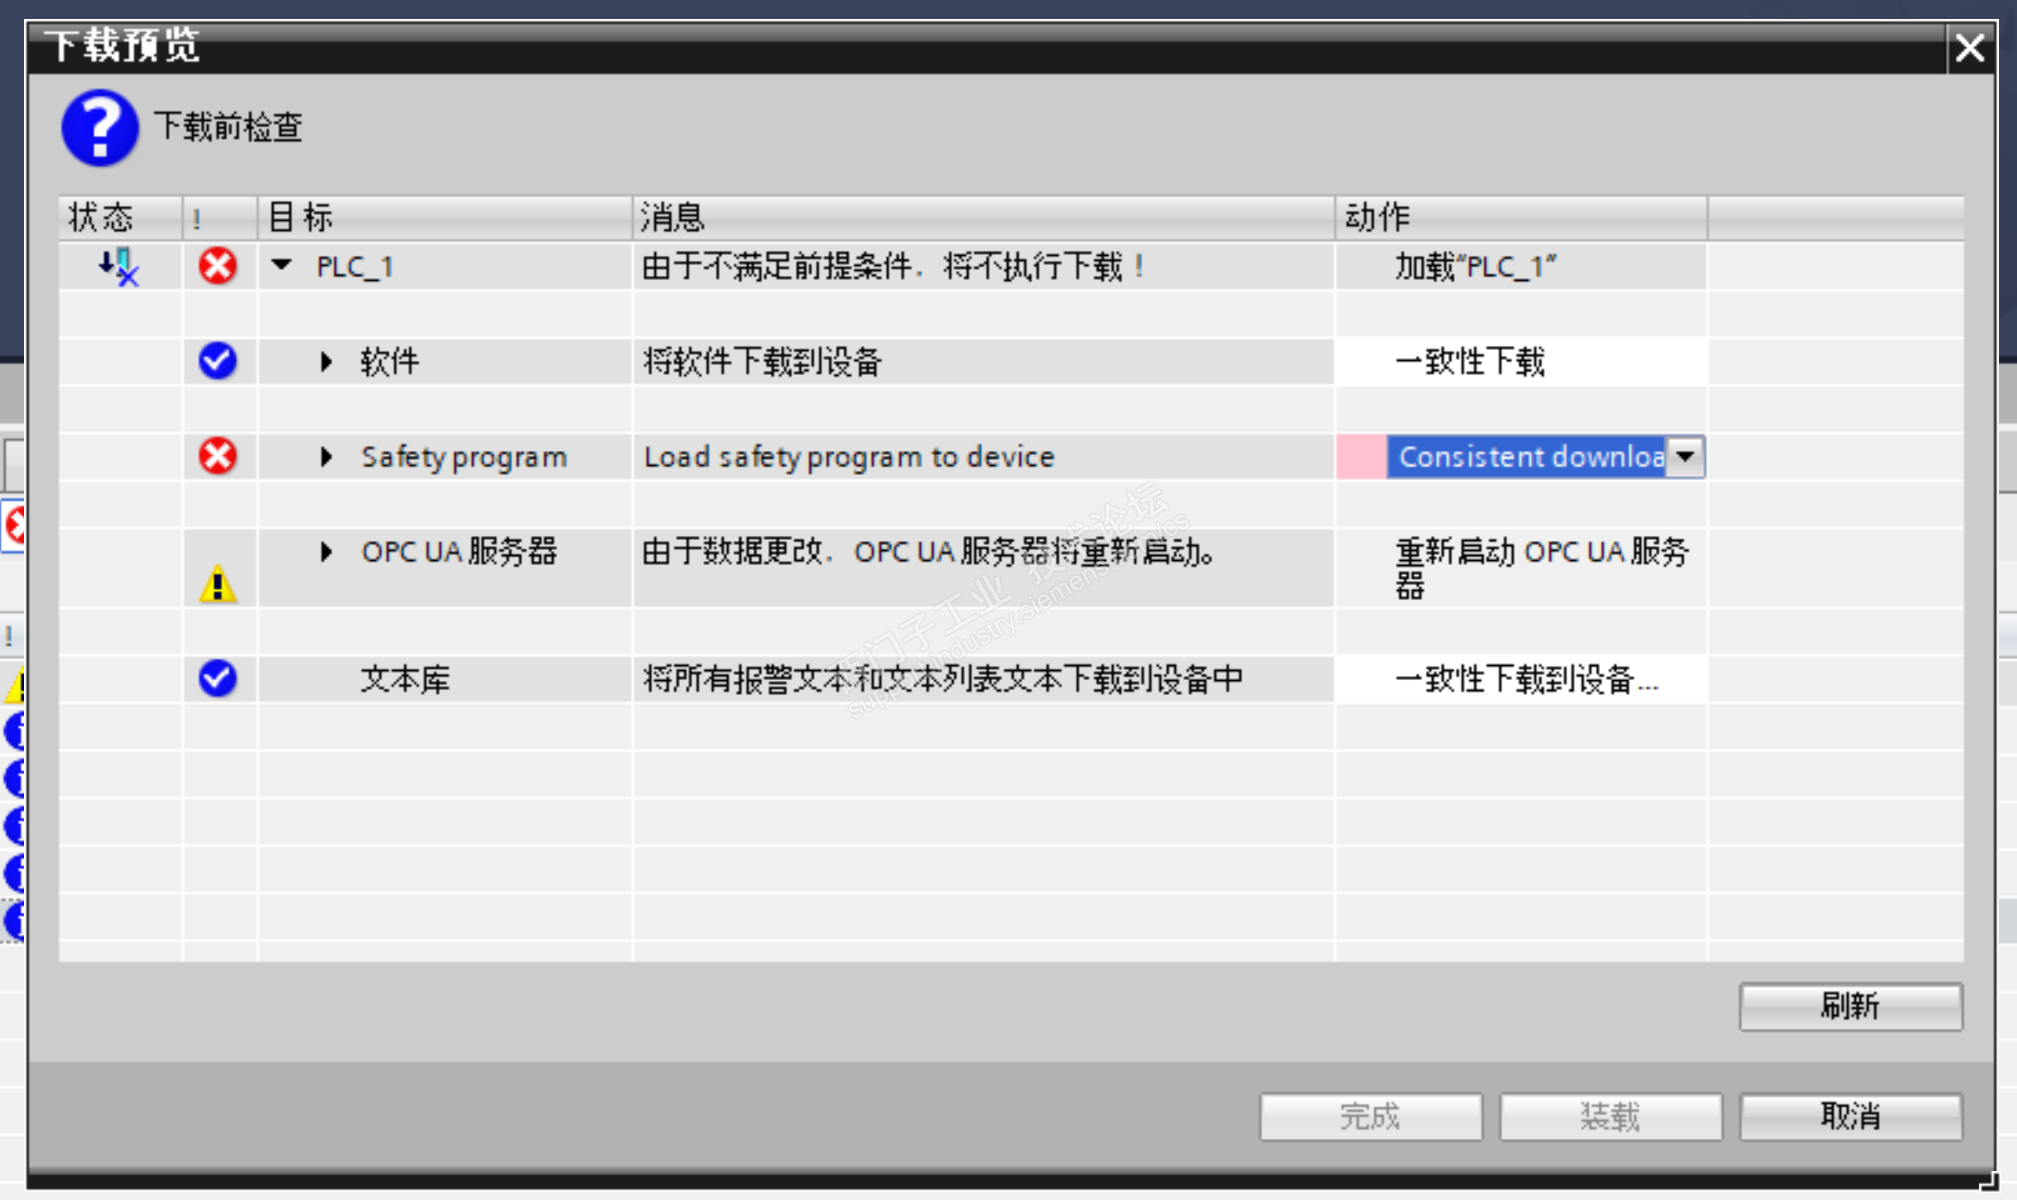Viewport: 2017px width, 1200px height.
Task: Click the red error icon for Safety program
Action: (x=217, y=456)
